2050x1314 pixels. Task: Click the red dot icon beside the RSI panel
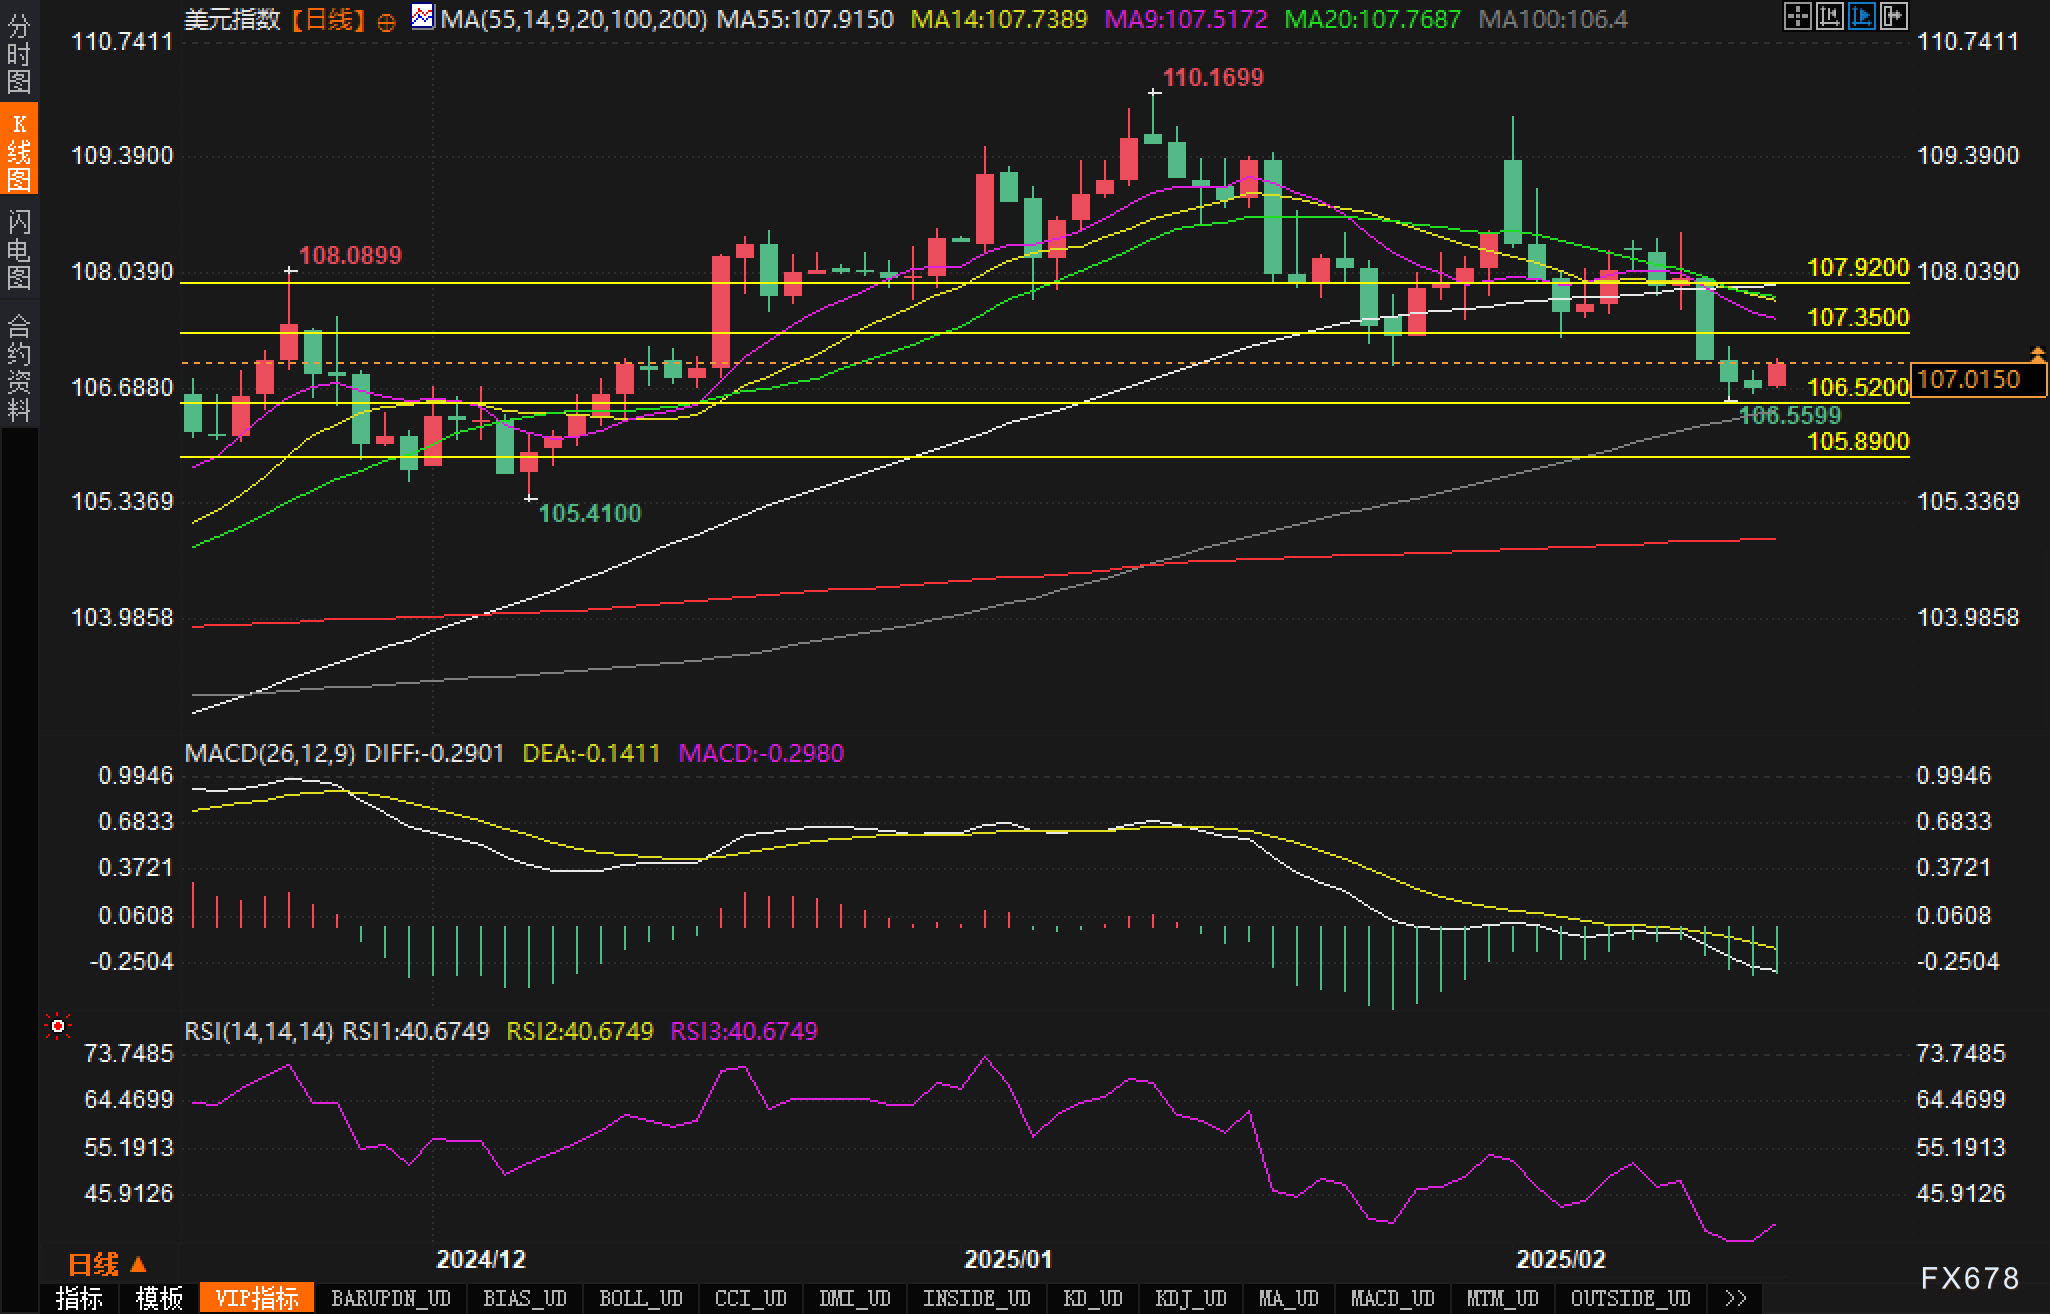[x=58, y=1026]
